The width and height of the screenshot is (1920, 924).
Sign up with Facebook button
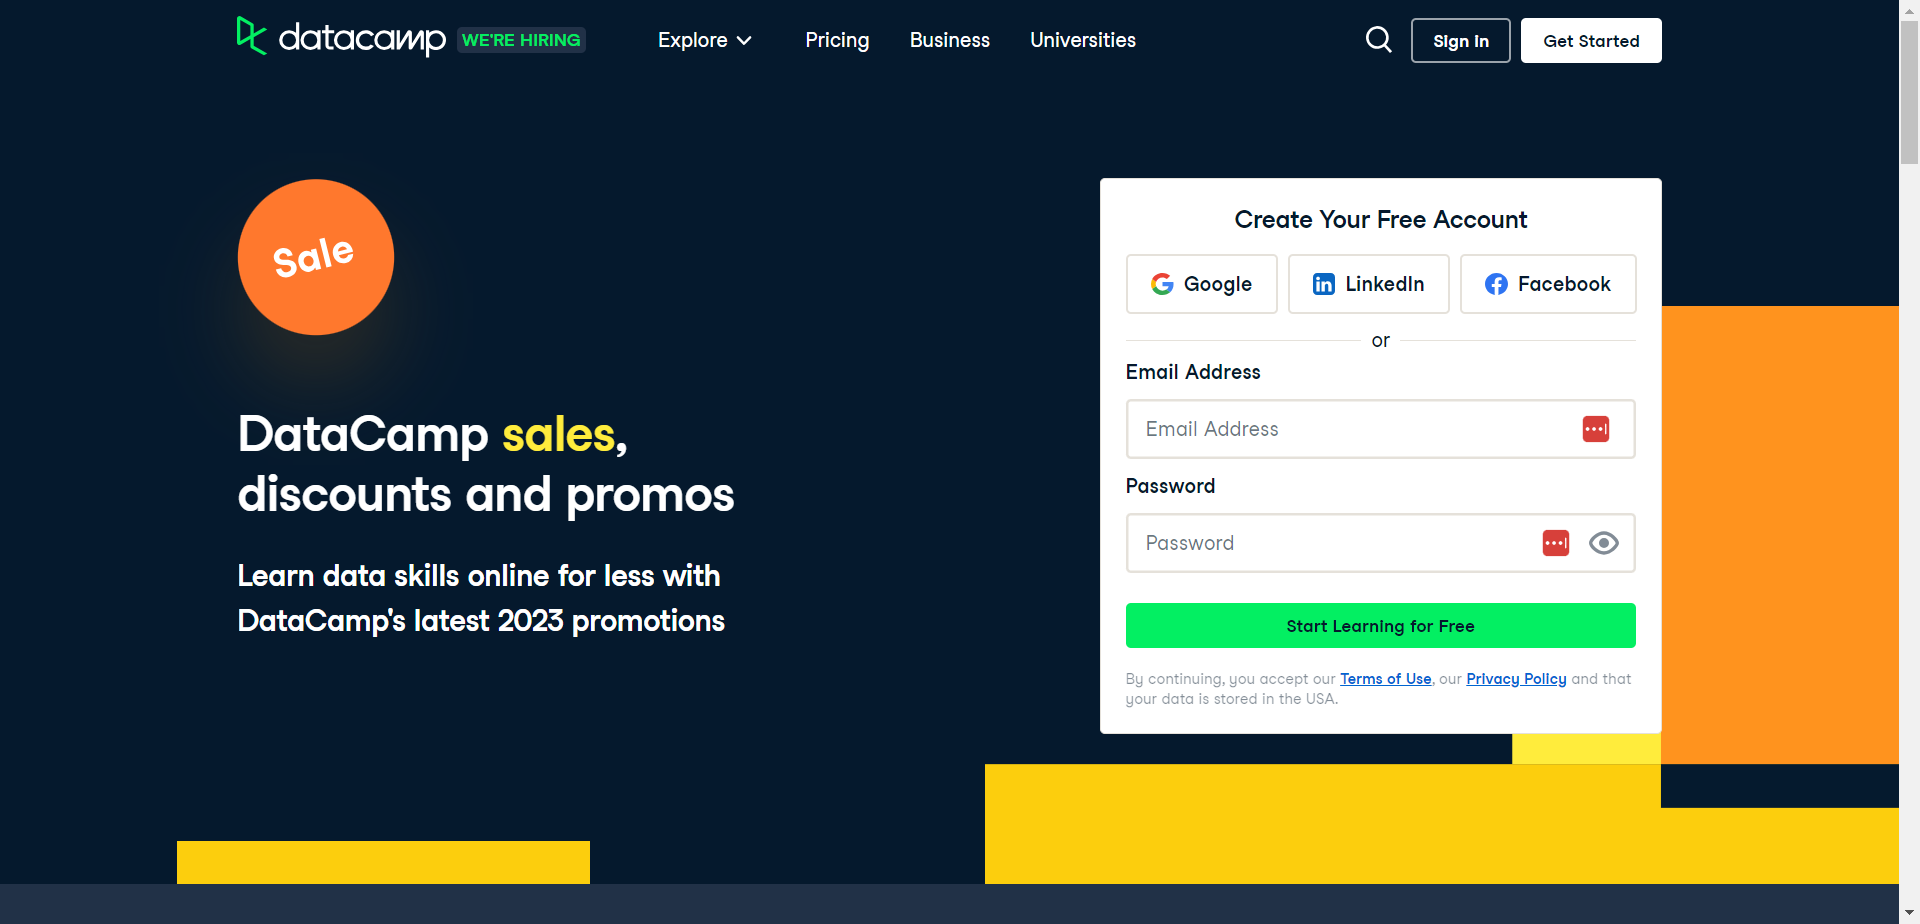point(1547,284)
